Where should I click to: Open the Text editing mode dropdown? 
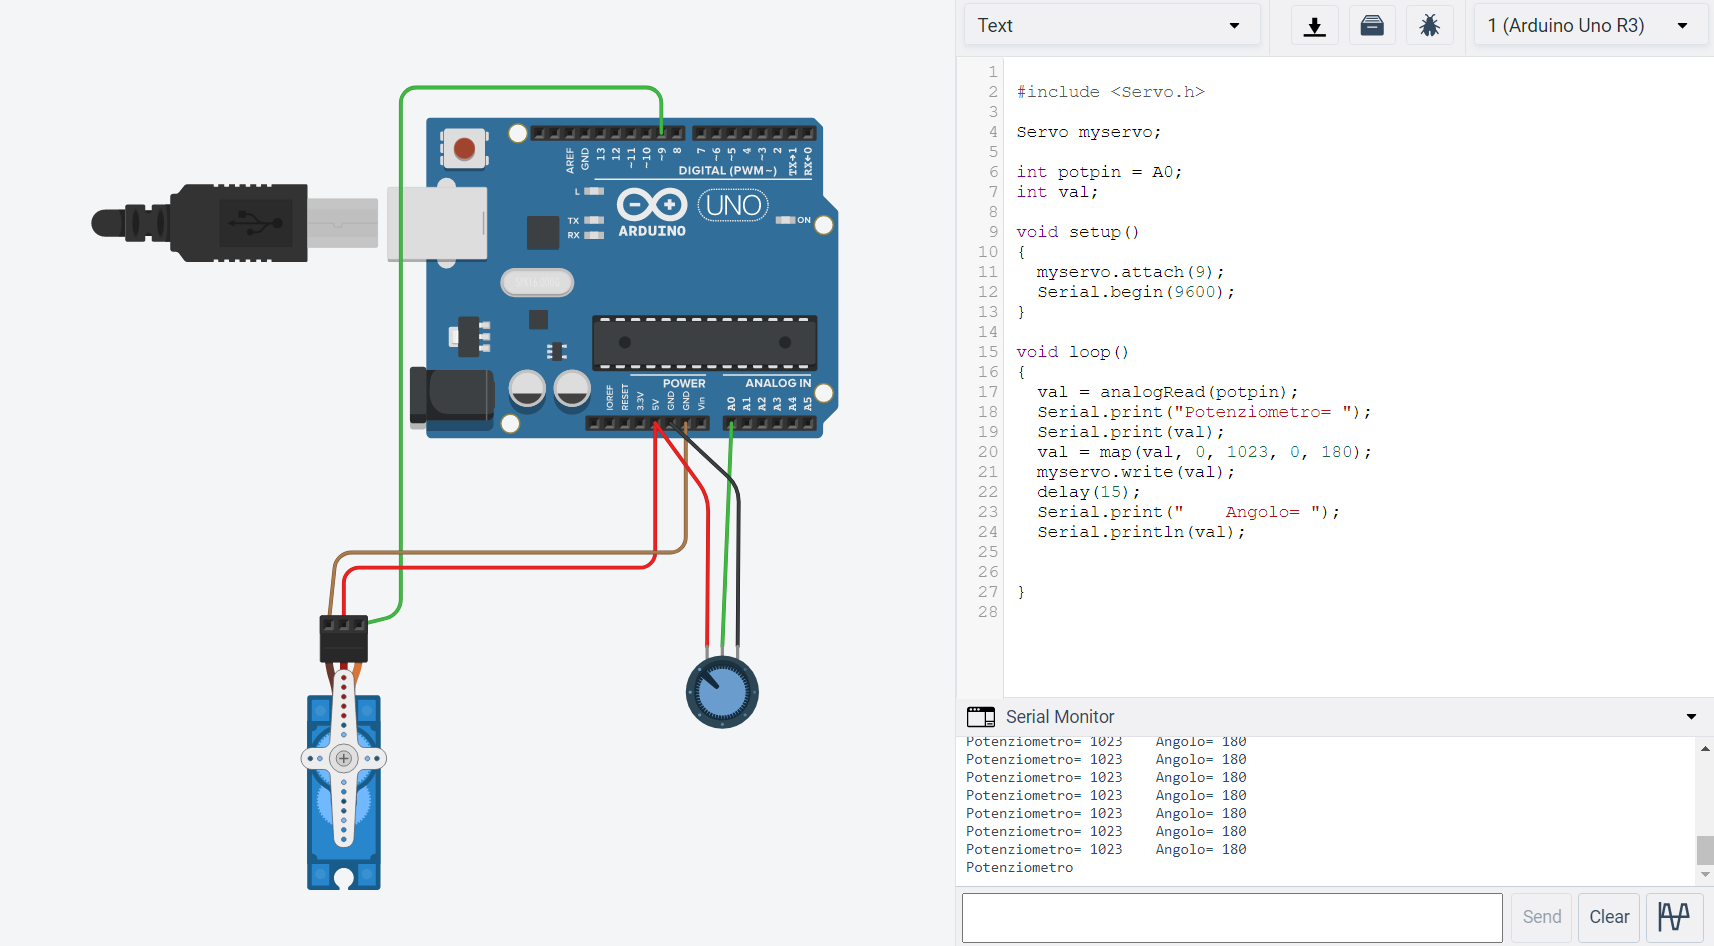(1111, 25)
